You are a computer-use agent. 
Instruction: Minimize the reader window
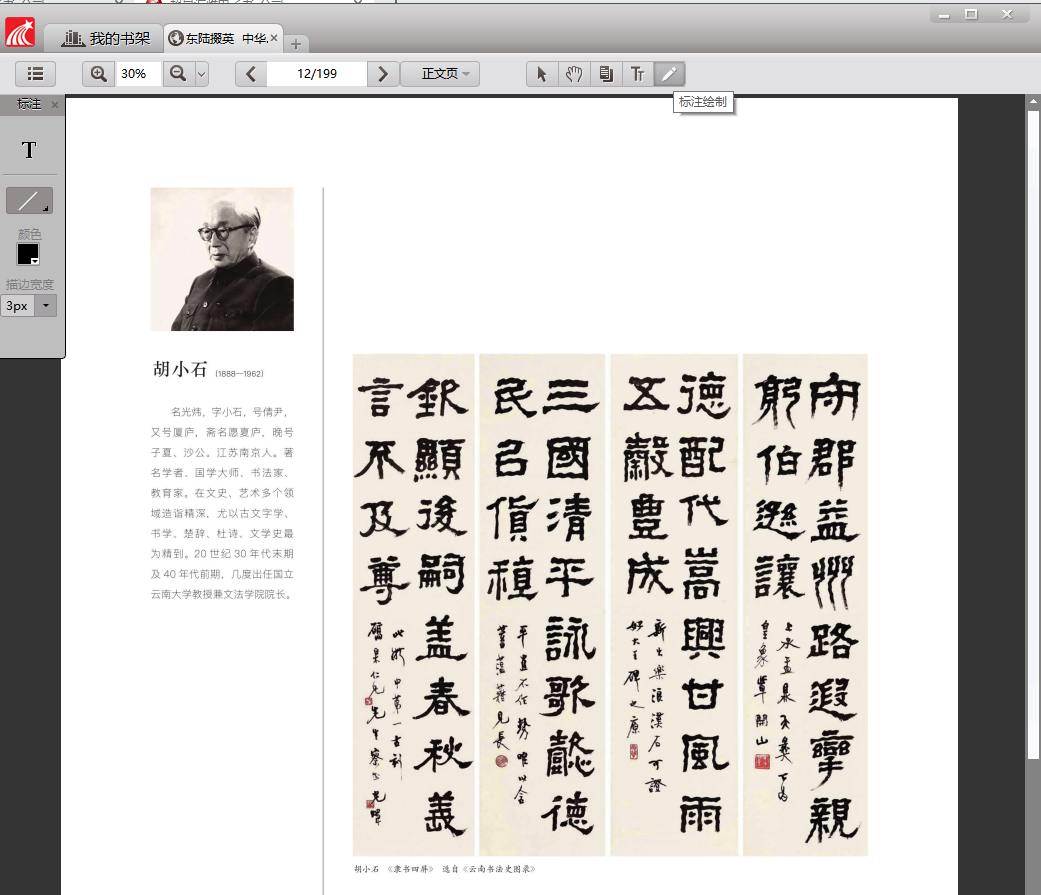tap(943, 15)
